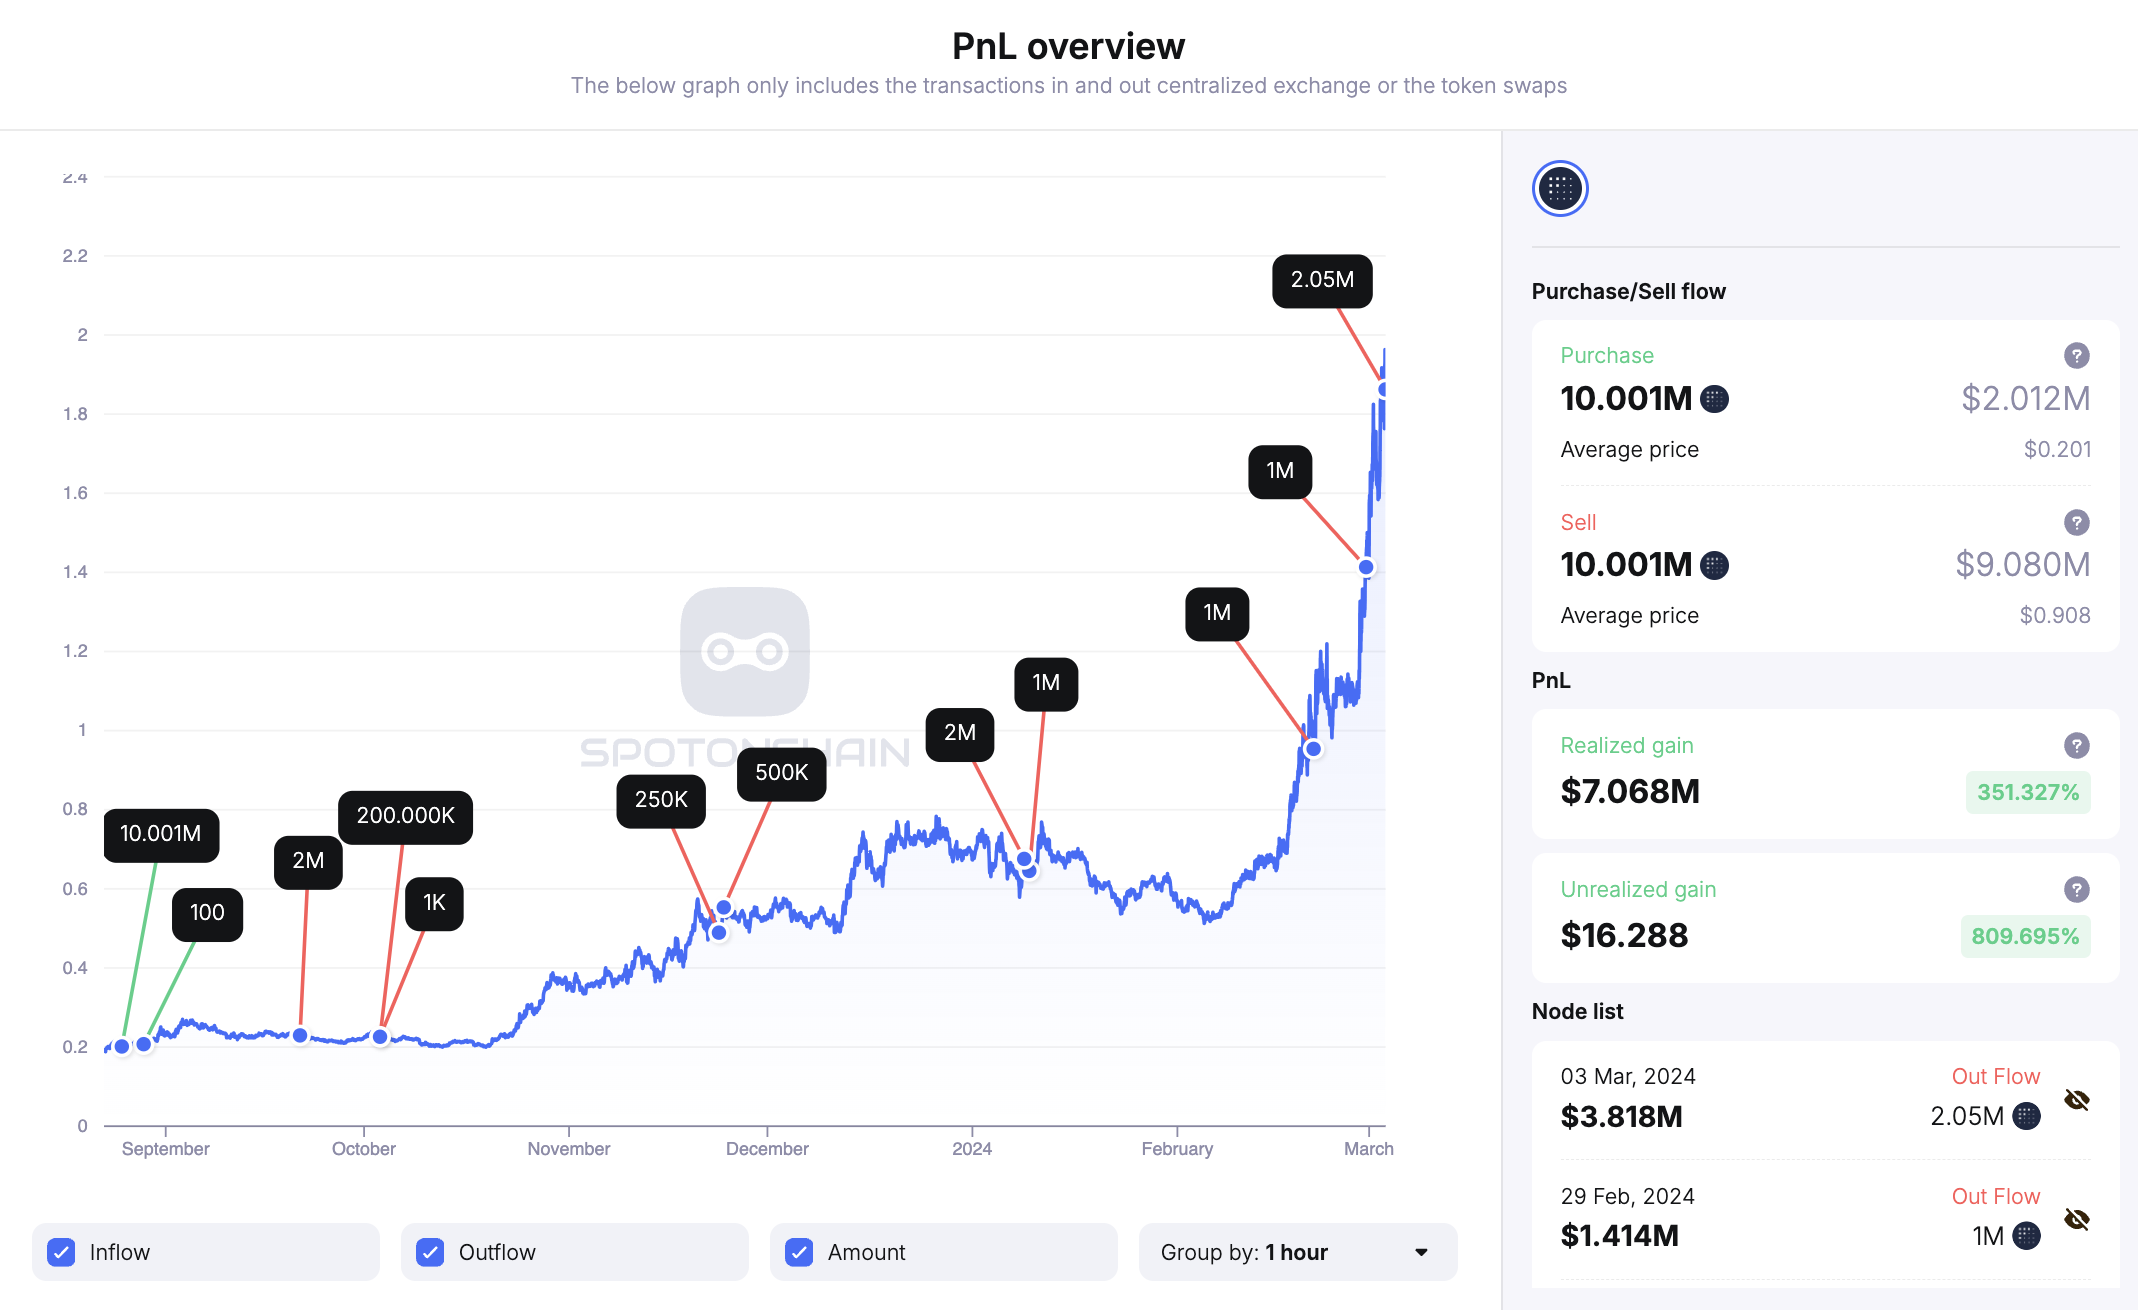
Task: Click token icon beside Purchase 10.001M amount
Action: pyautogui.click(x=1714, y=399)
